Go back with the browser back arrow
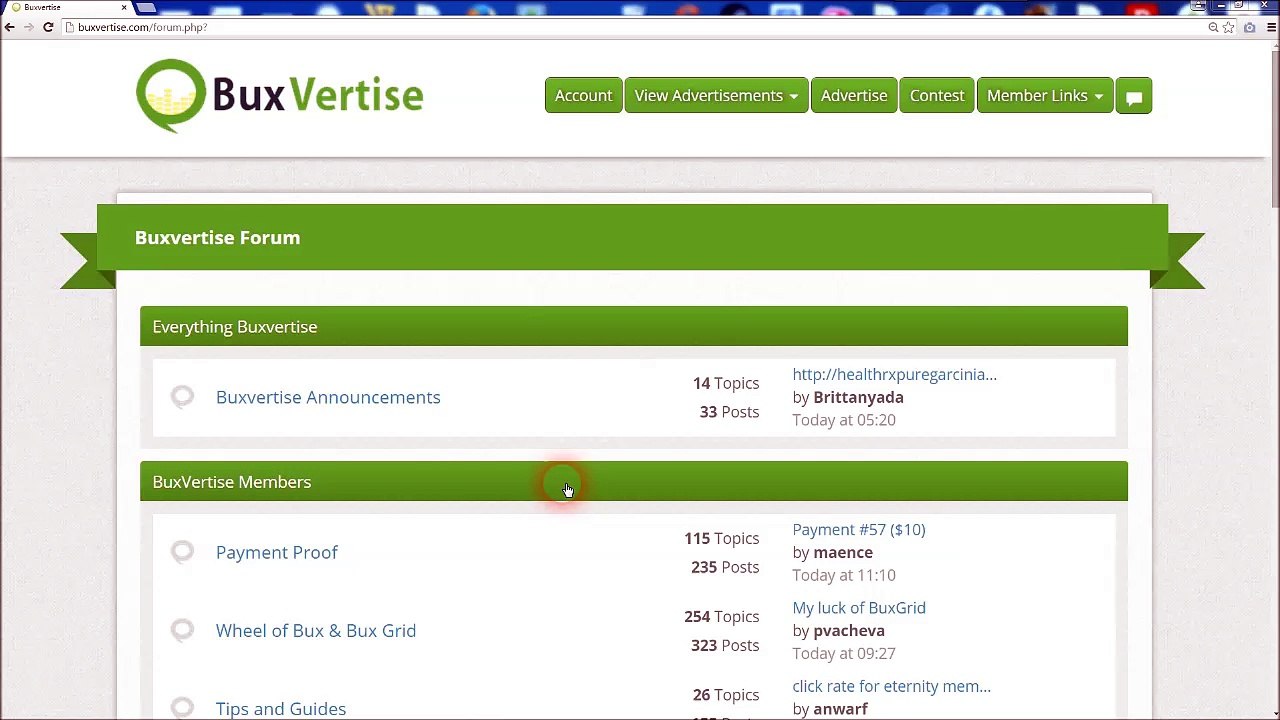The width and height of the screenshot is (1280, 720). coord(9,27)
